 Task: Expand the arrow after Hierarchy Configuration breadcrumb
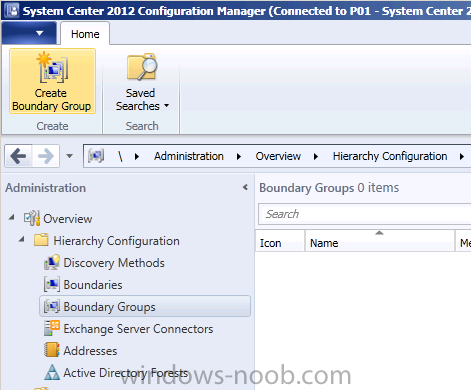click(x=462, y=156)
